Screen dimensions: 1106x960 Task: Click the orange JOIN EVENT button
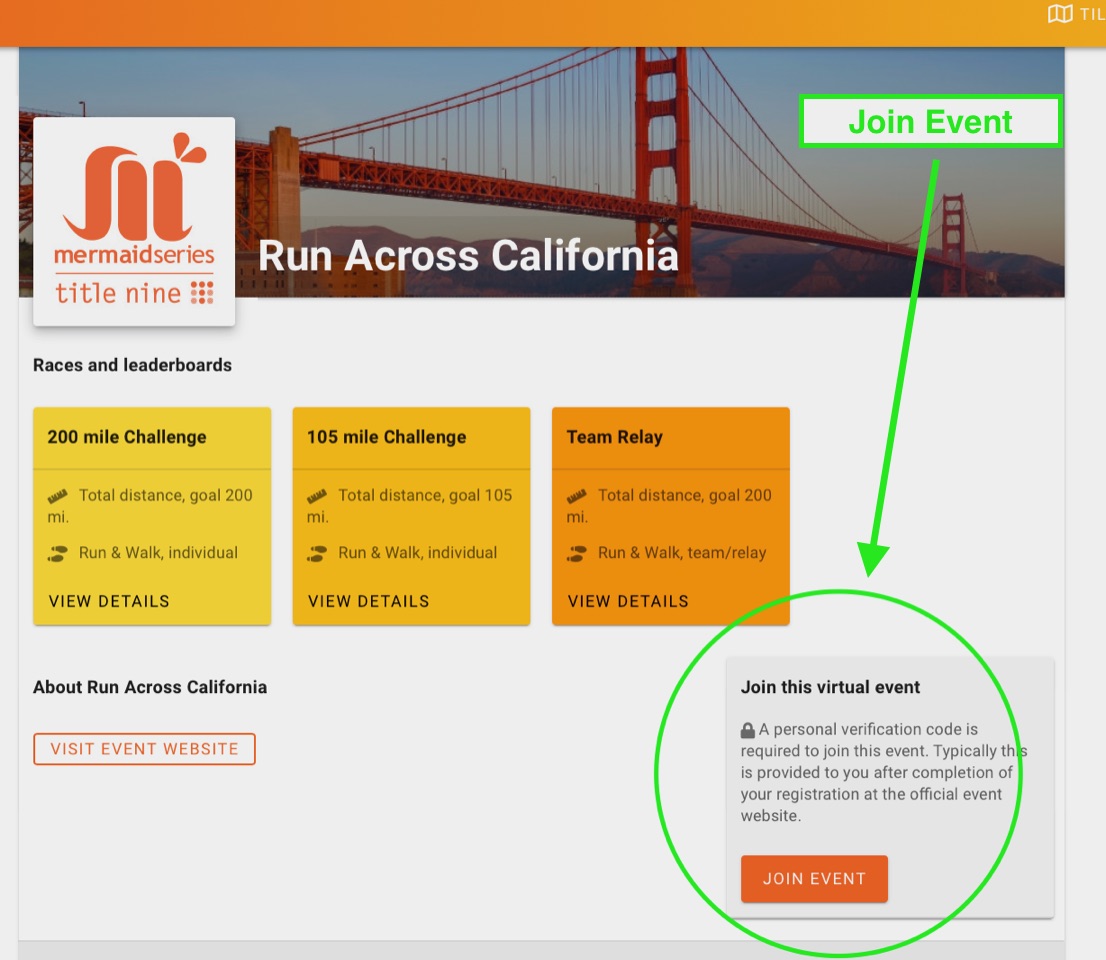(x=814, y=879)
